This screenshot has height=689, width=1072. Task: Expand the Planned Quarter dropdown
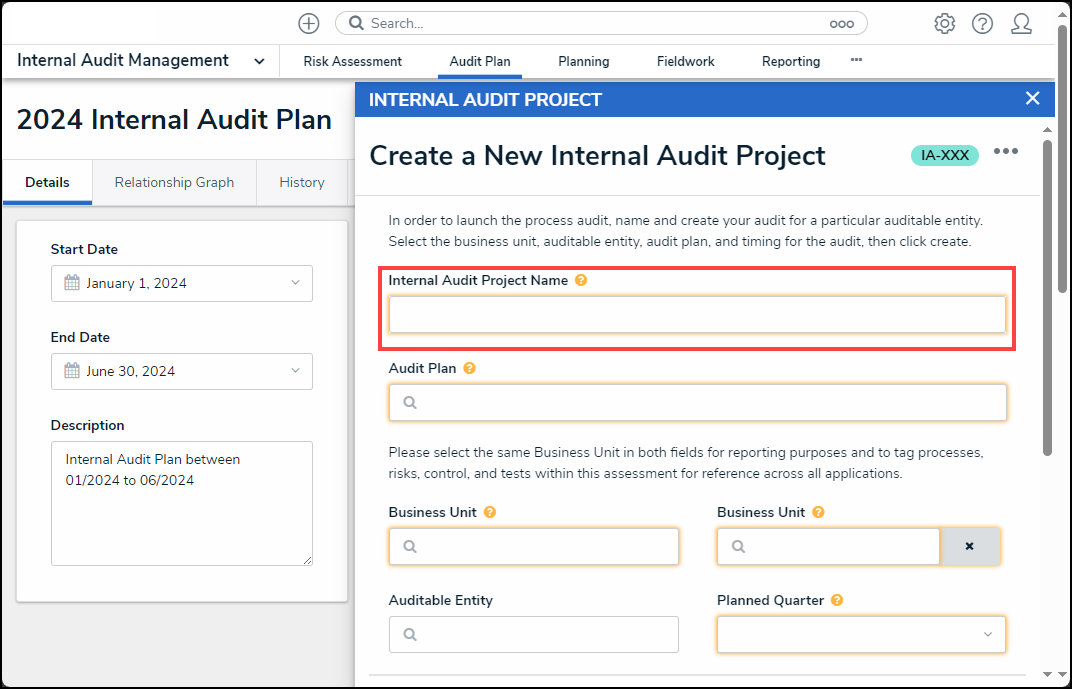pyautogui.click(x=987, y=635)
